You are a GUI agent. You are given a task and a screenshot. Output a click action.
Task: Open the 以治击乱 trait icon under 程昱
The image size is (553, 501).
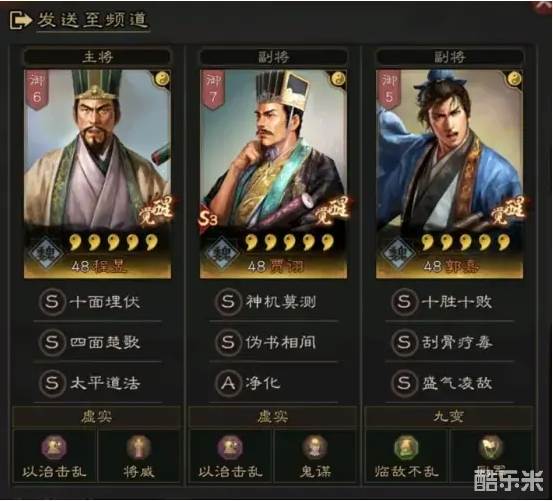(x=54, y=447)
